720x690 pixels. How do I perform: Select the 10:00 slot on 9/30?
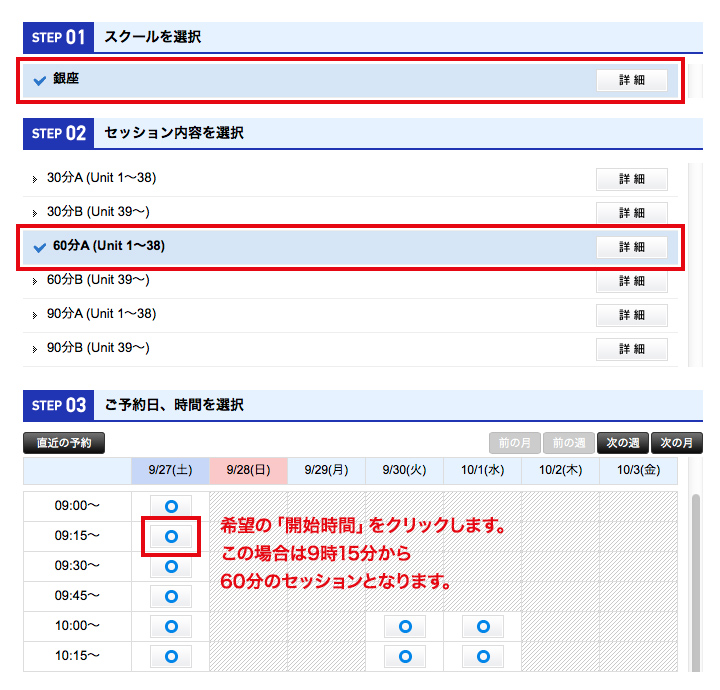[x=405, y=627]
